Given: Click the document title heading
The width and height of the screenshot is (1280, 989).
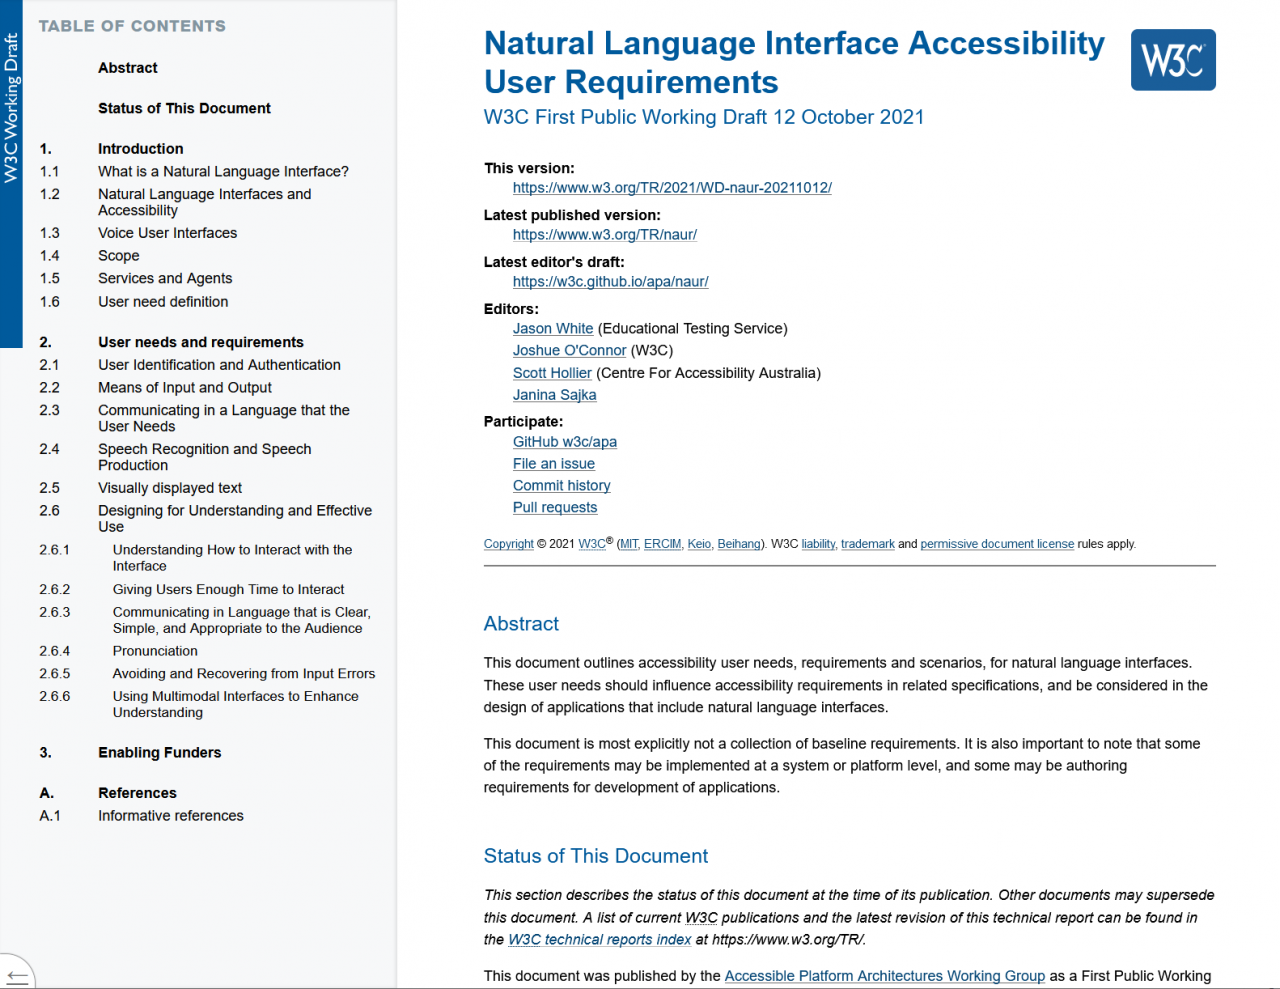Looking at the screenshot, I should point(794,62).
